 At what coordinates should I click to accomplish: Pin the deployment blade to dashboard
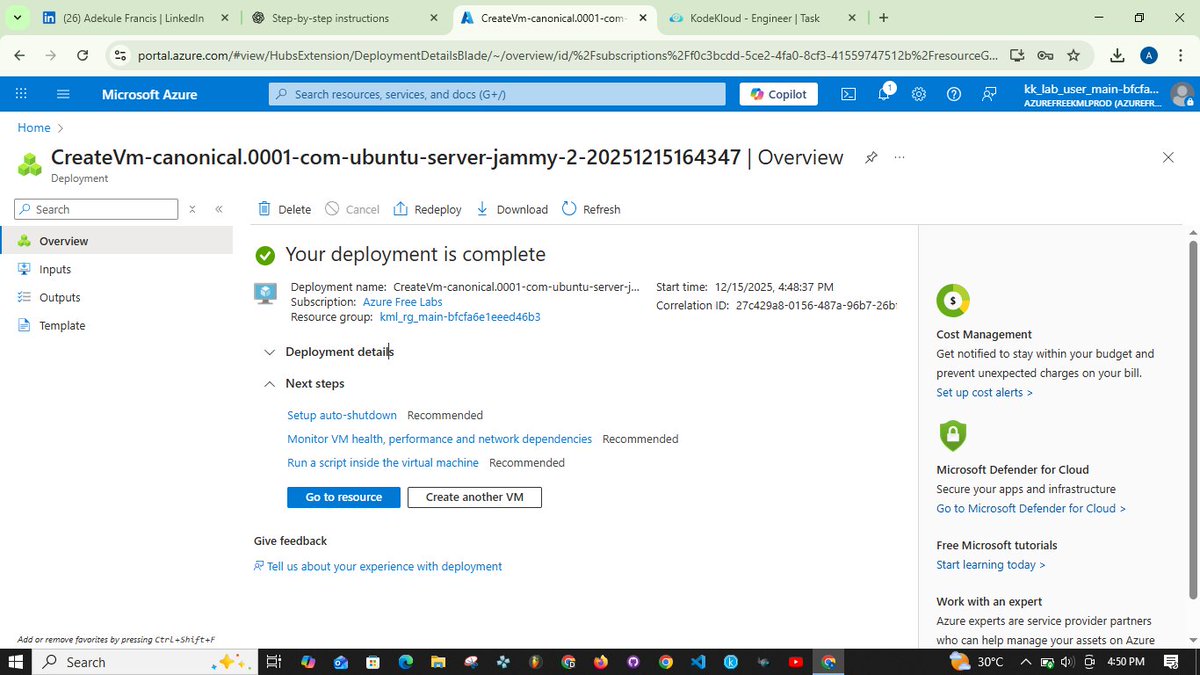pos(871,158)
